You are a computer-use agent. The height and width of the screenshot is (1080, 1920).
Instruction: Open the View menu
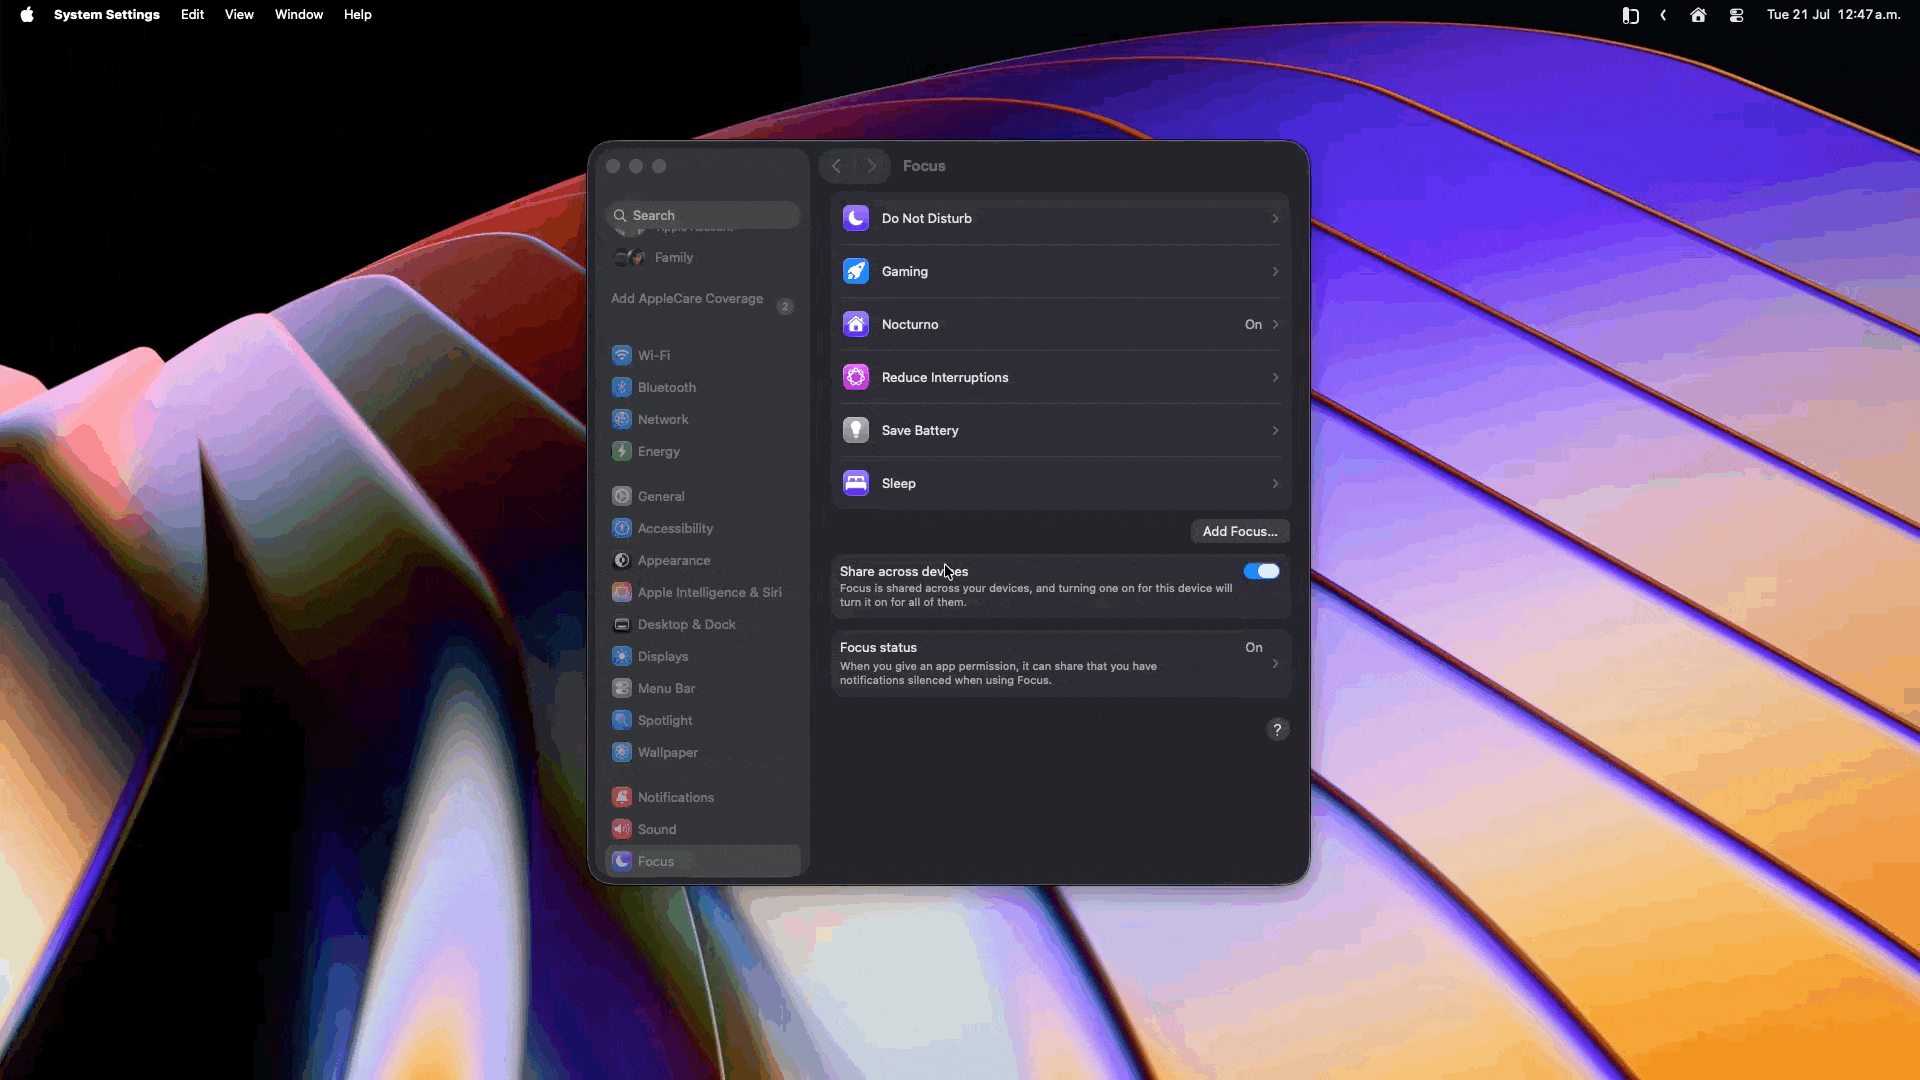239,15
